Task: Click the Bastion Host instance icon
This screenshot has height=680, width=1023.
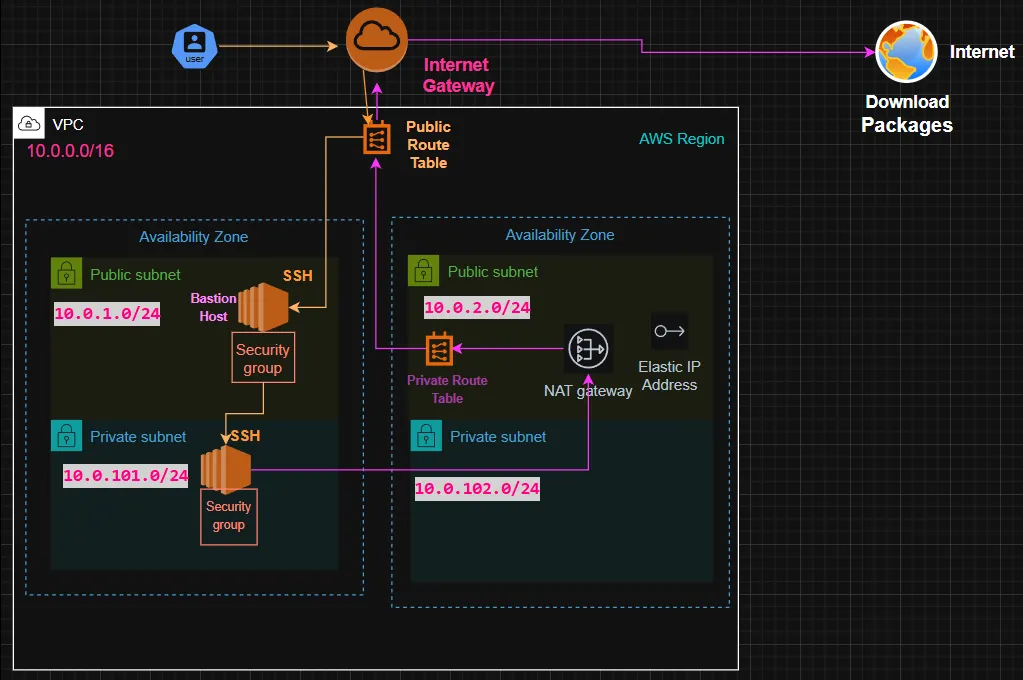Action: point(265,307)
